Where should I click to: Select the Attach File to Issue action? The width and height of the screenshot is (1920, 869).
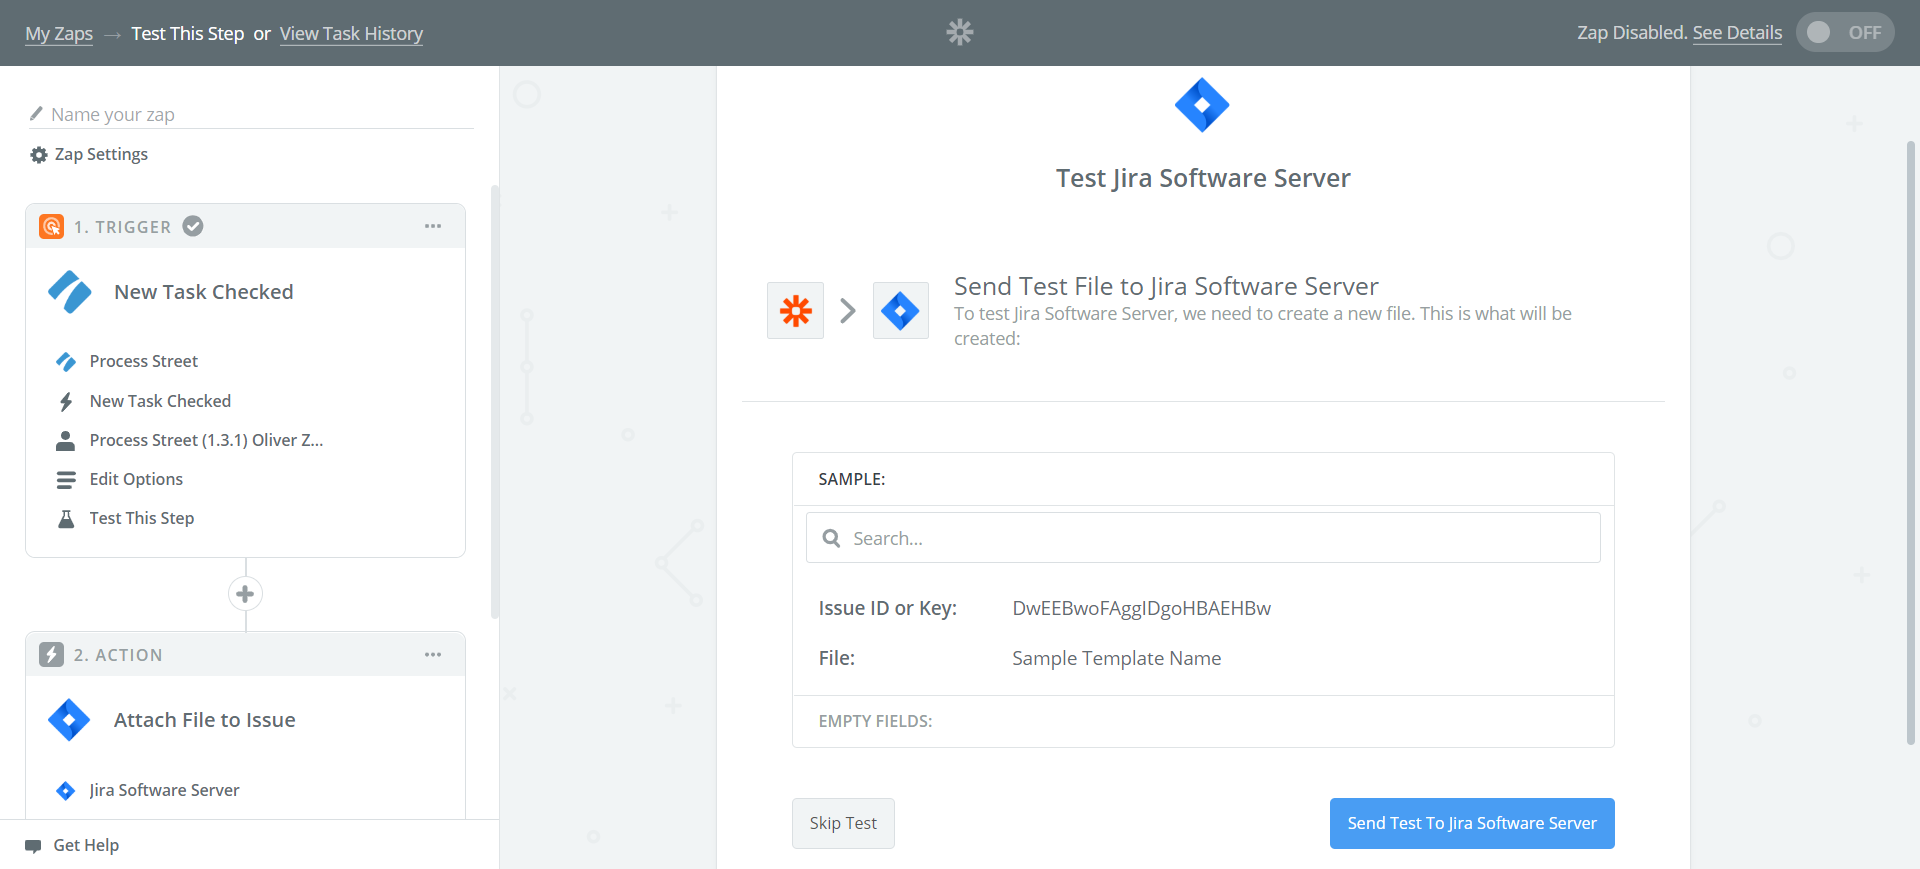tap(205, 720)
